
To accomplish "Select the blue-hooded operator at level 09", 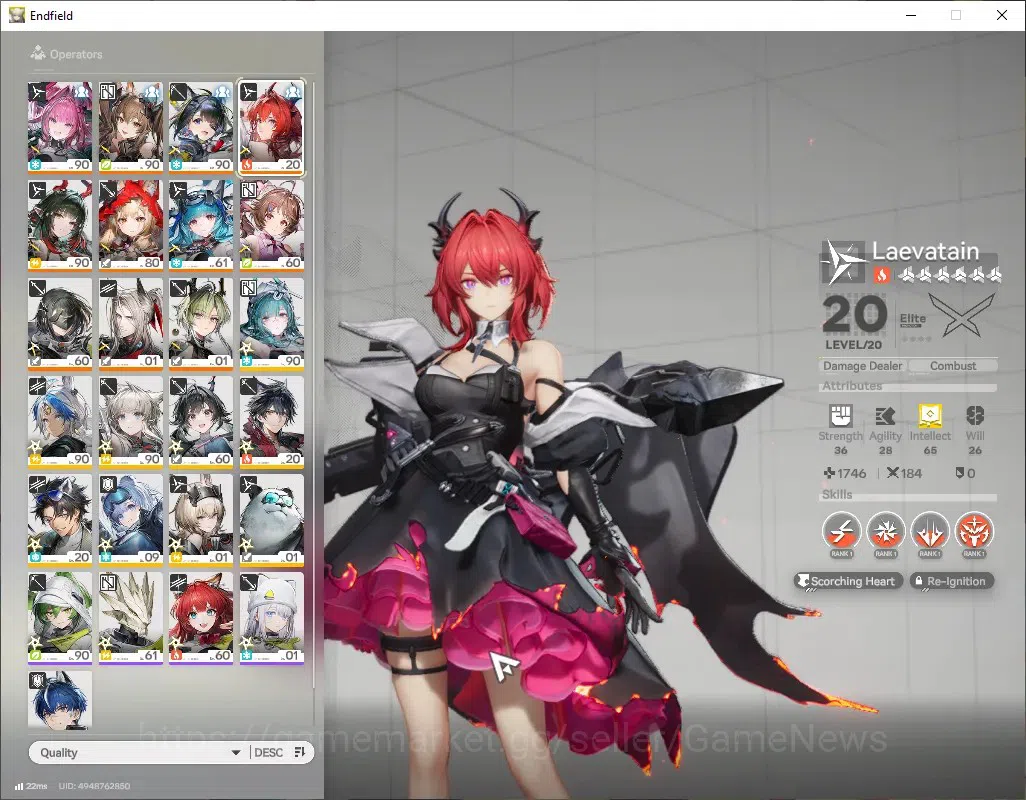I will [130, 519].
